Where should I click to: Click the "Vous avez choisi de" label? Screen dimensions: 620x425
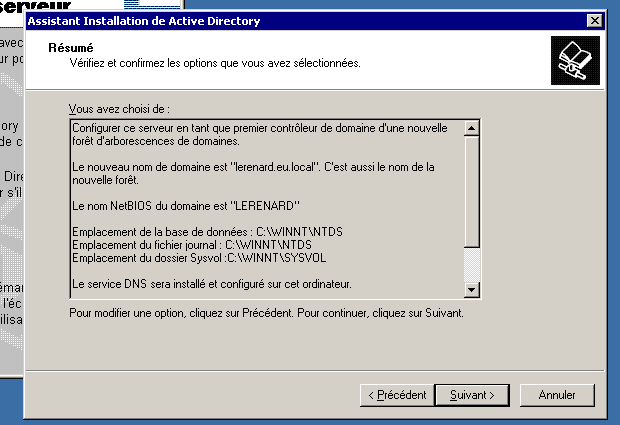pyautogui.click(x=119, y=109)
